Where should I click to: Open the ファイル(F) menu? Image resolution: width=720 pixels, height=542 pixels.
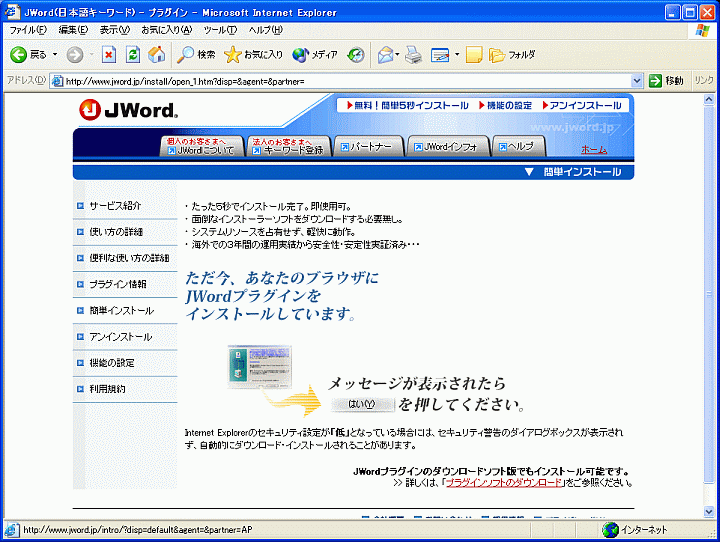click(28, 30)
